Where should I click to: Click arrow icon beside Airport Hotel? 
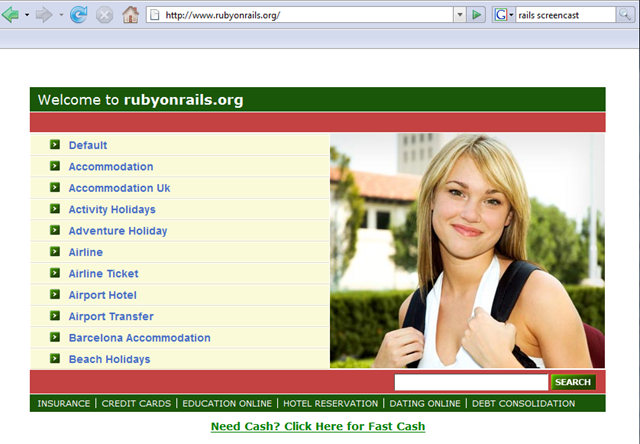[55, 294]
